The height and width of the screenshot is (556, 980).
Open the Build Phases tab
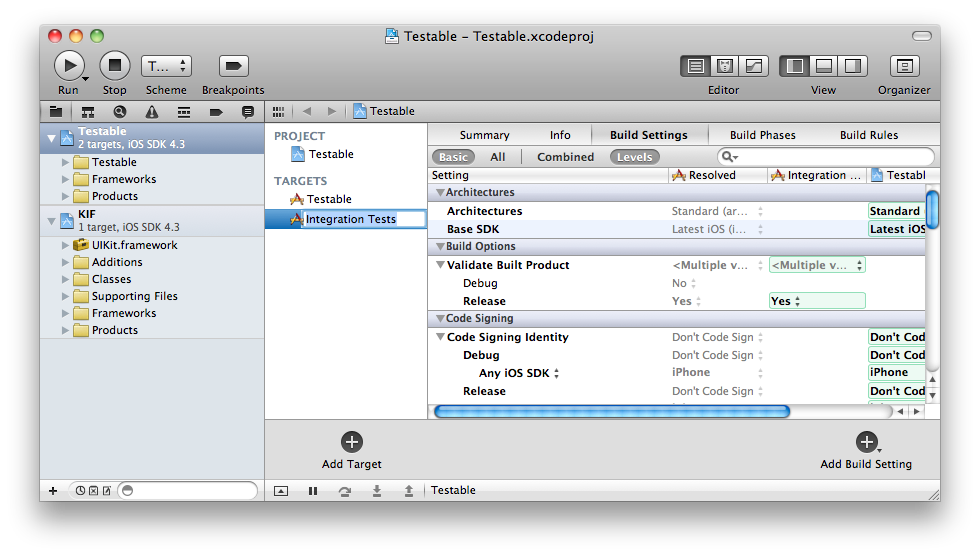762,135
